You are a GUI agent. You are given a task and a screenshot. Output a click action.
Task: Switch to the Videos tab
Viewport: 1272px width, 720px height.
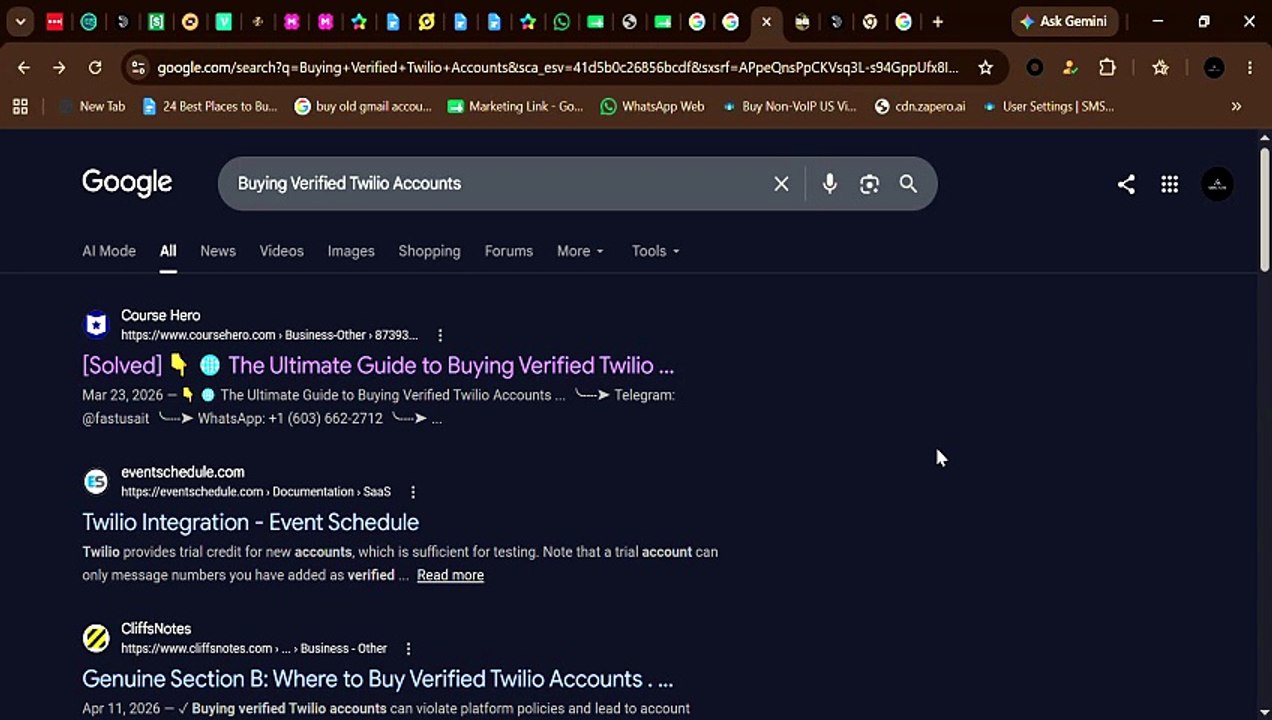pyautogui.click(x=282, y=251)
